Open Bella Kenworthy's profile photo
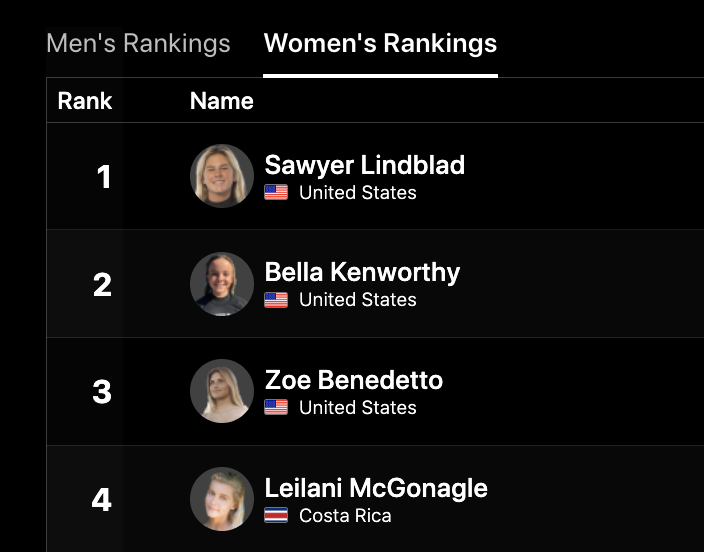704x552 pixels. [x=222, y=284]
